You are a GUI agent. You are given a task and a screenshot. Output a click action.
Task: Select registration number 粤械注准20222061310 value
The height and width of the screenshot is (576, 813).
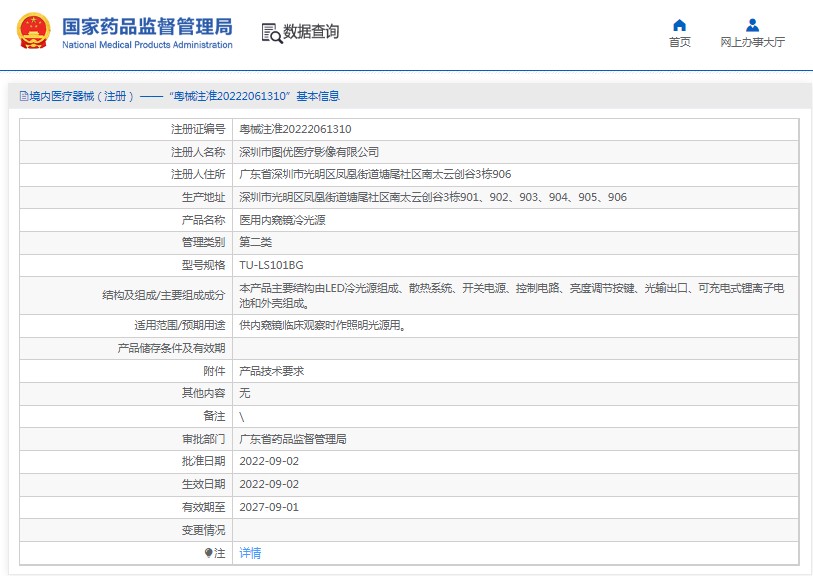tap(295, 129)
